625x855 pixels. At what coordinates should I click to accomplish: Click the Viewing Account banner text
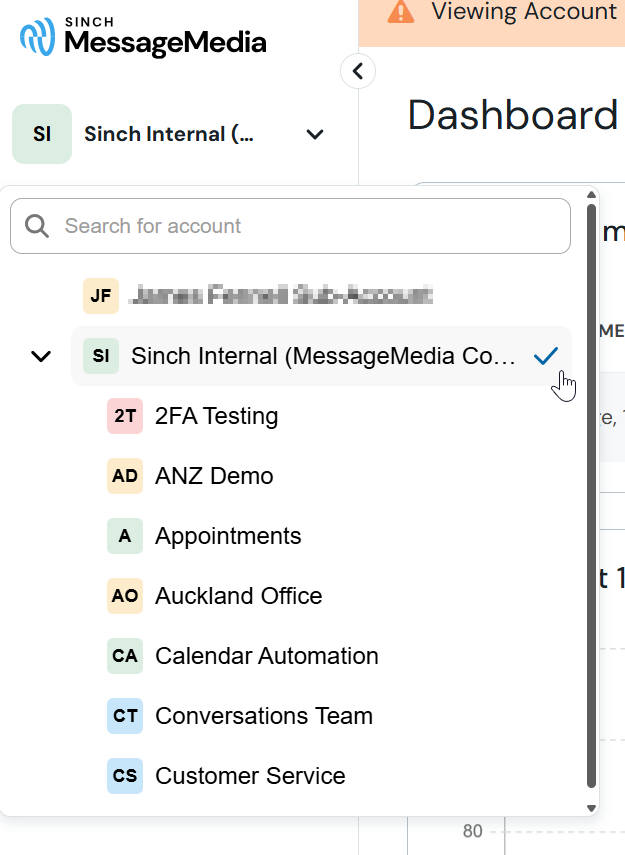524,11
